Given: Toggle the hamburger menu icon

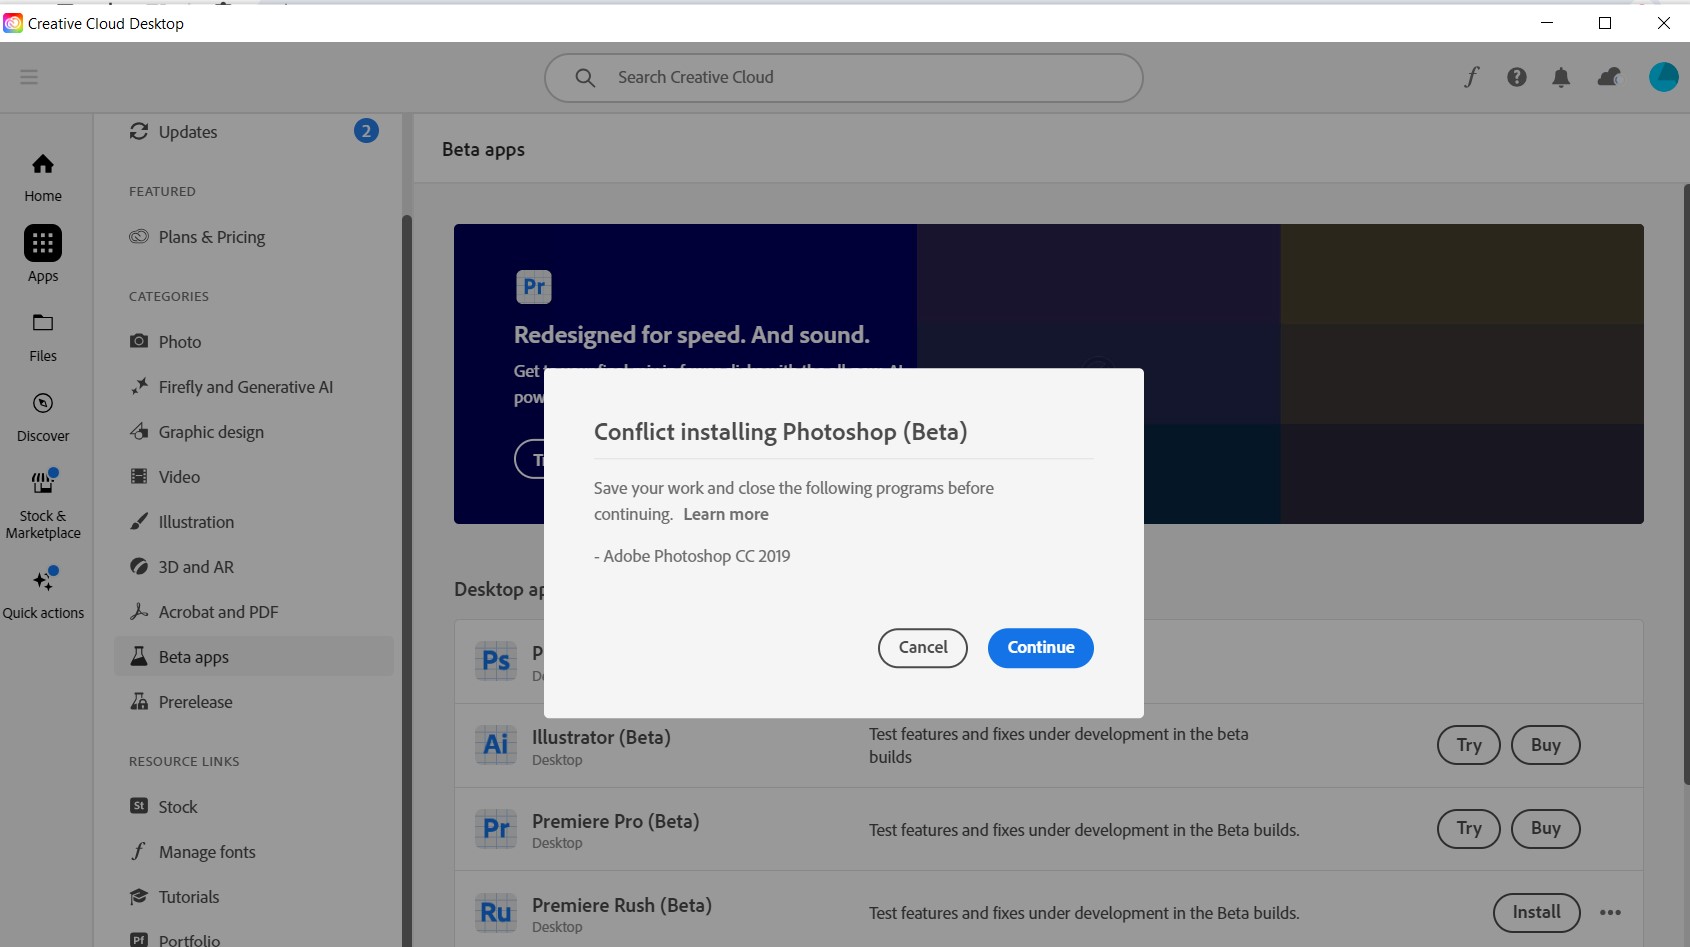Looking at the screenshot, I should tap(29, 77).
